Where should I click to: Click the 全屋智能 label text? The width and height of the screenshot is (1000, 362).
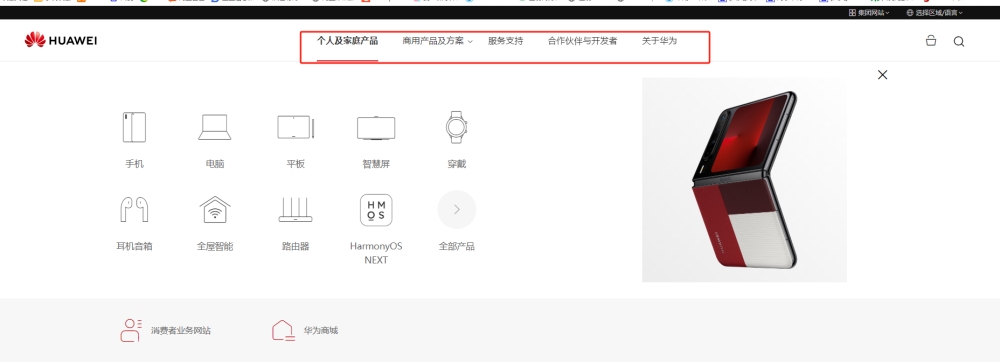click(x=214, y=246)
